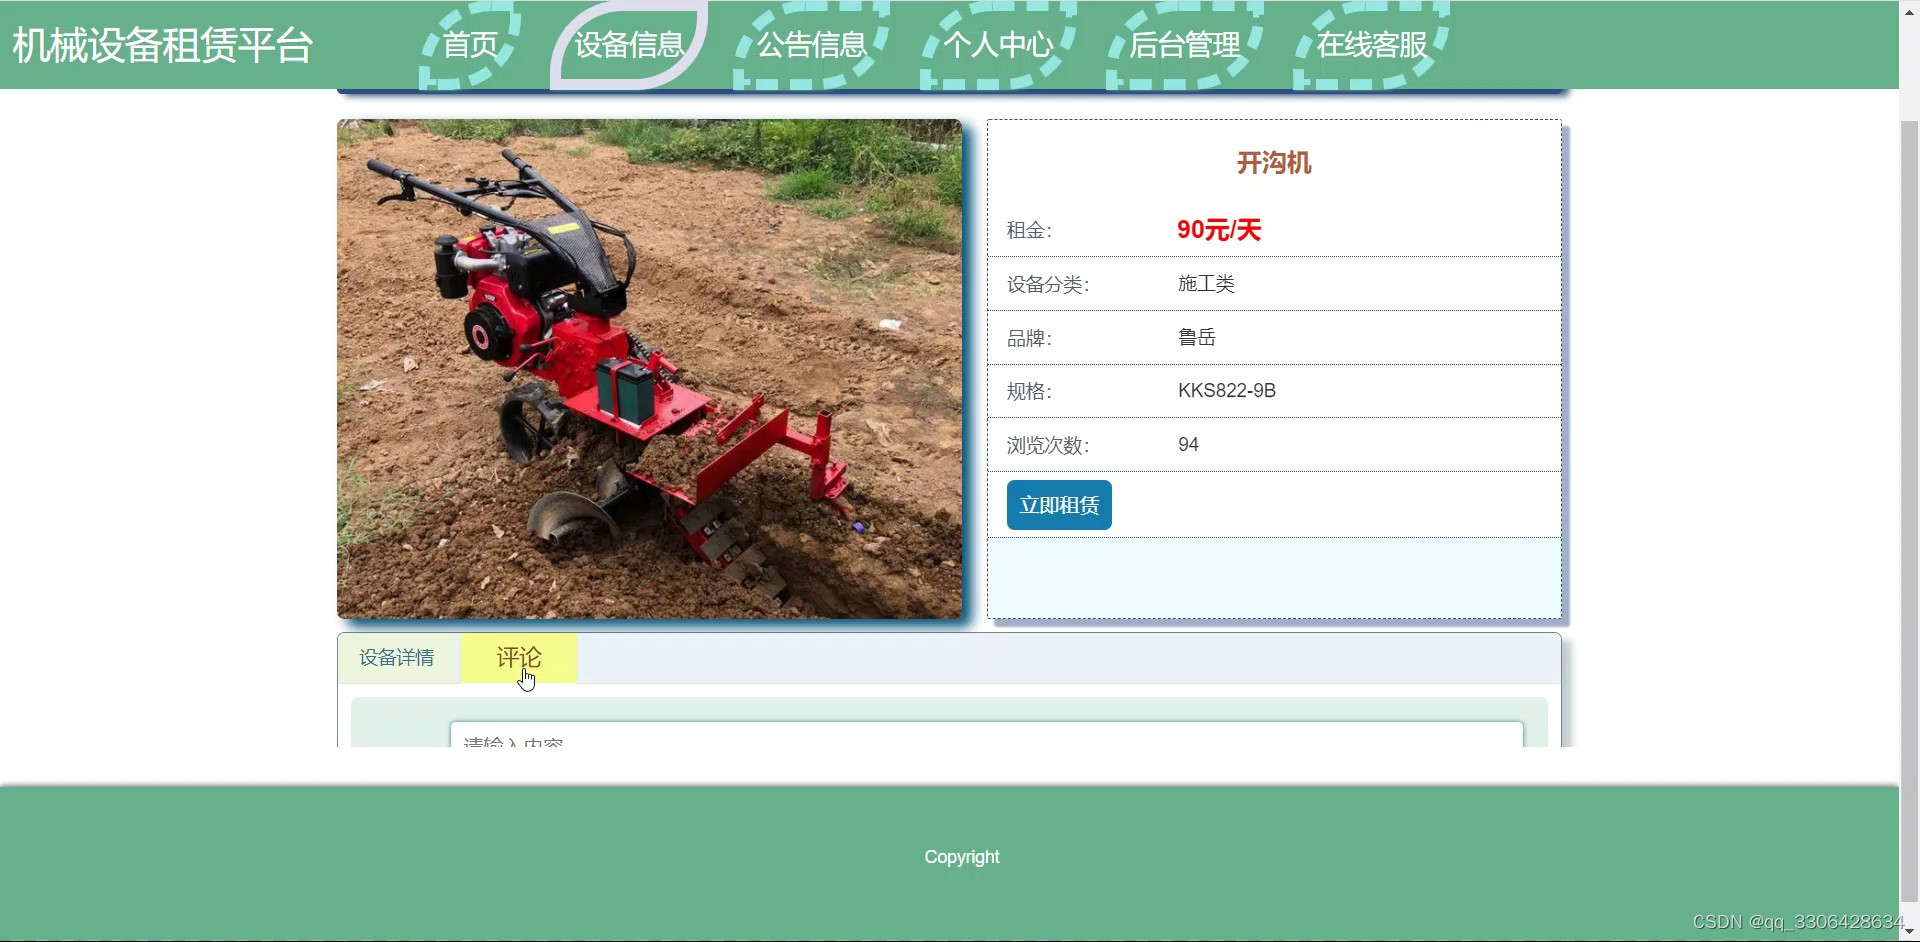The image size is (1920, 942).
Task: Click the 90元/天 rental price
Action: pyautogui.click(x=1219, y=229)
